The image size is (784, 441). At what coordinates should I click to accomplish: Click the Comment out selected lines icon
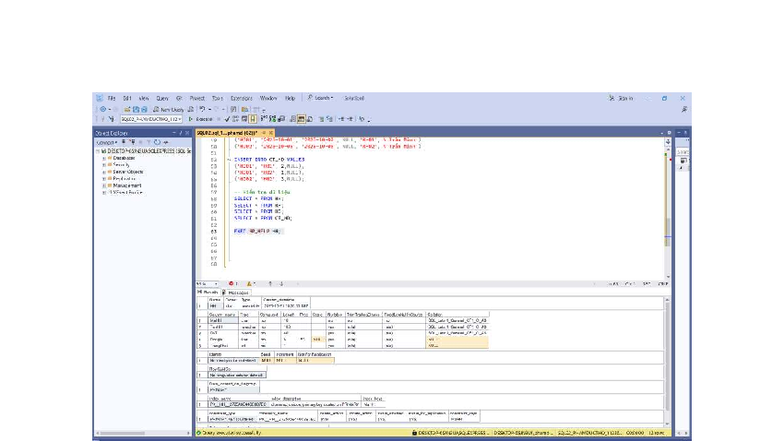point(322,119)
